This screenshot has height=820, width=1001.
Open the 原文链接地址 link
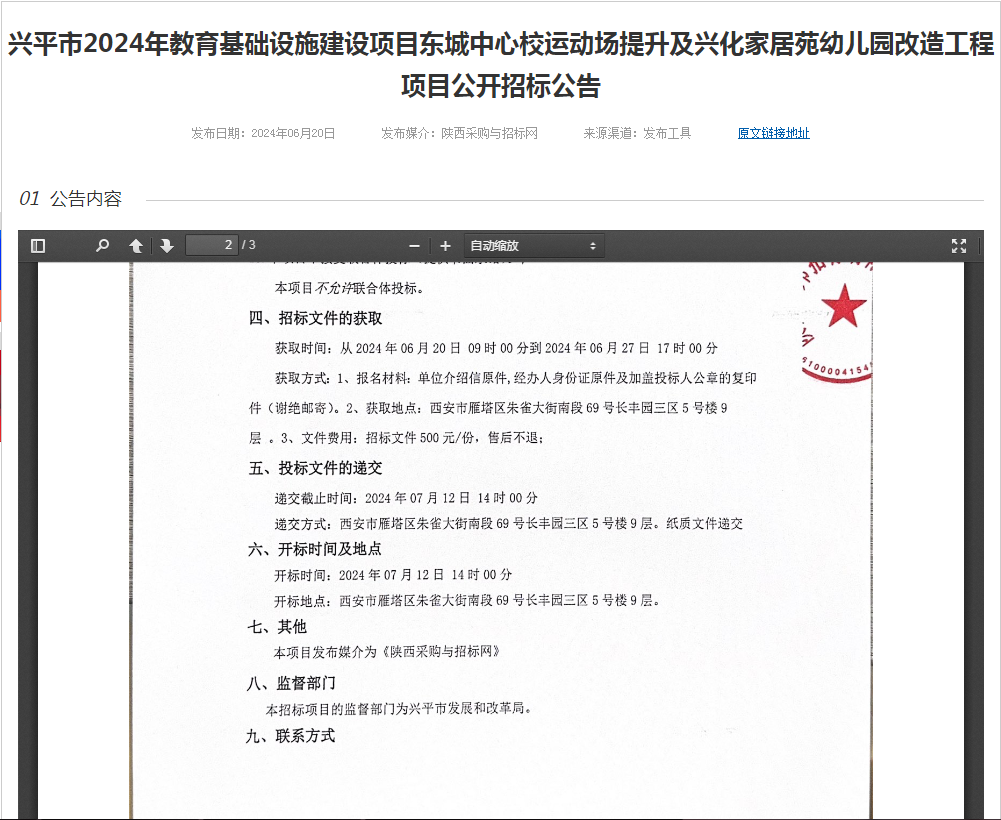(773, 133)
